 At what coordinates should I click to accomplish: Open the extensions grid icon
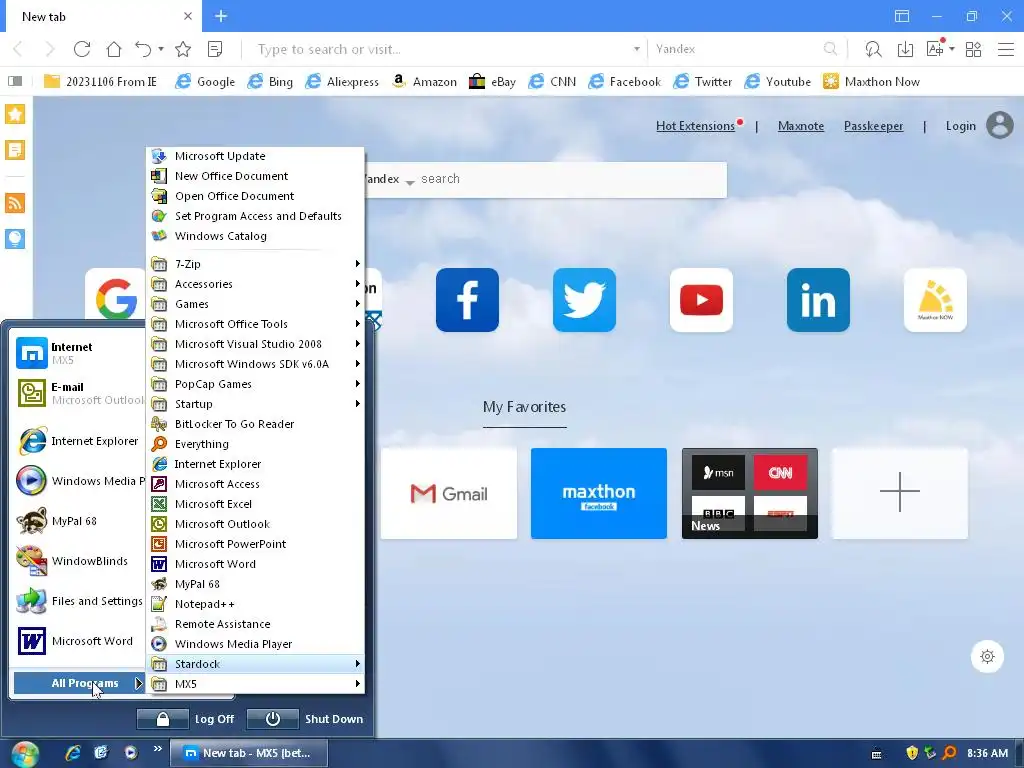pyautogui.click(x=974, y=49)
